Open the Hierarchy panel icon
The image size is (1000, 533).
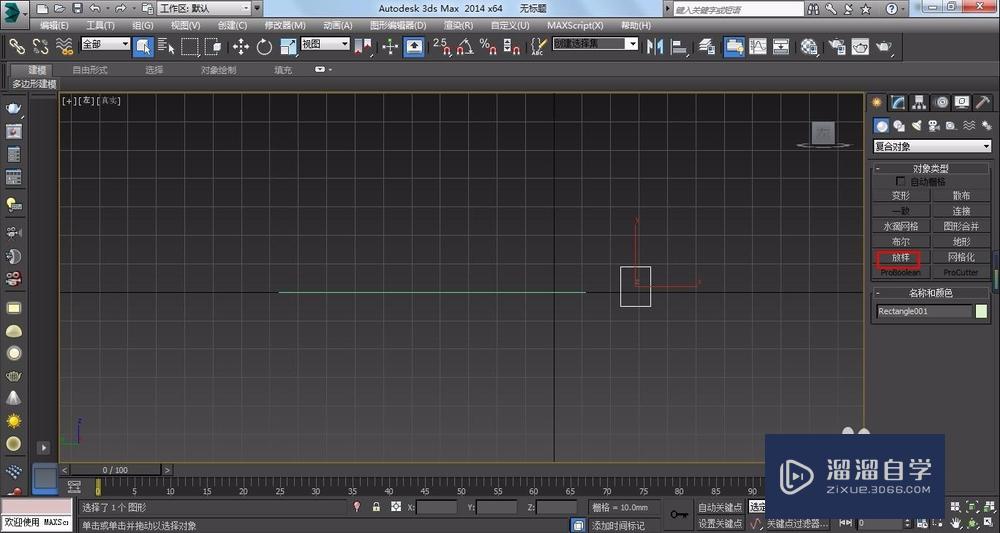tap(919, 103)
